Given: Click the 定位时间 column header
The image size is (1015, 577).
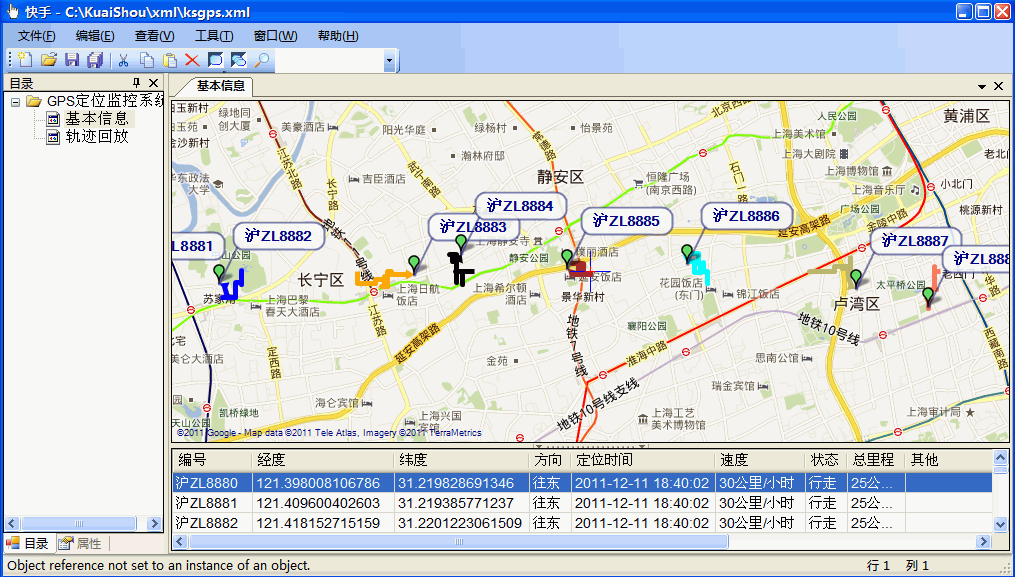Looking at the screenshot, I should click(x=603, y=460).
